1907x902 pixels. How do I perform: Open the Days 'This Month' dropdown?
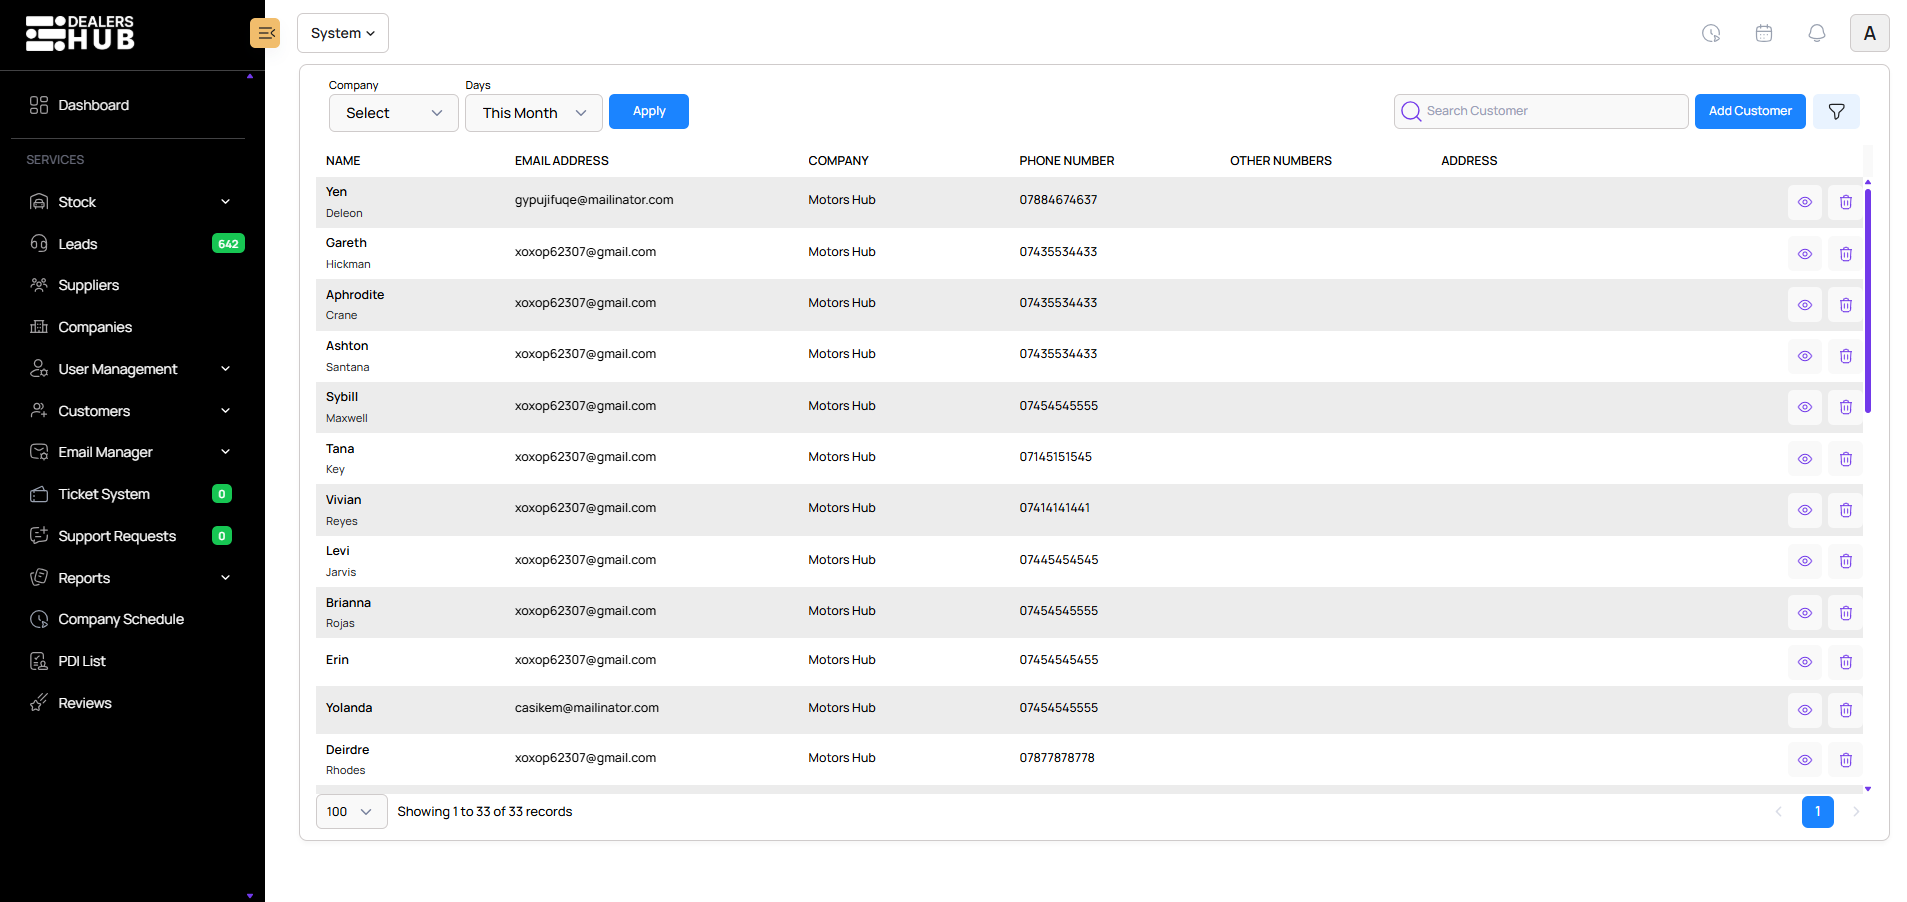(x=533, y=113)
